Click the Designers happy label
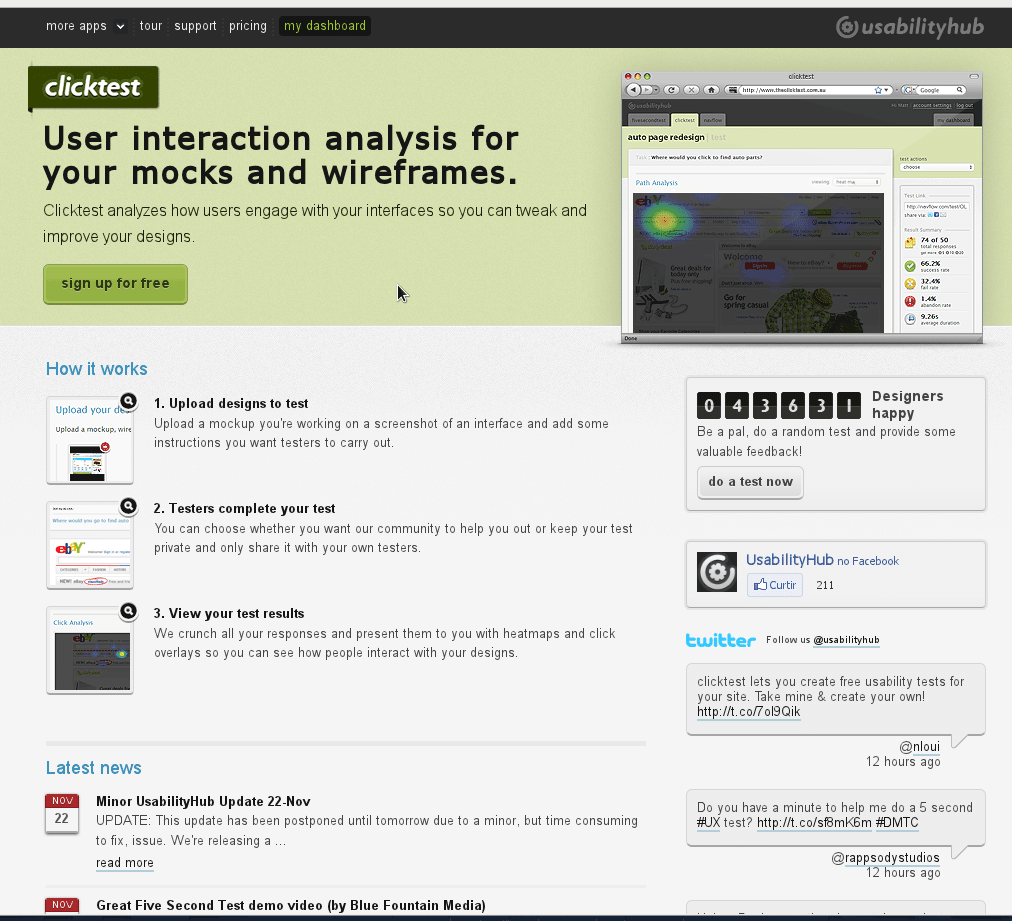1012x921 pixels. point(907,405)
